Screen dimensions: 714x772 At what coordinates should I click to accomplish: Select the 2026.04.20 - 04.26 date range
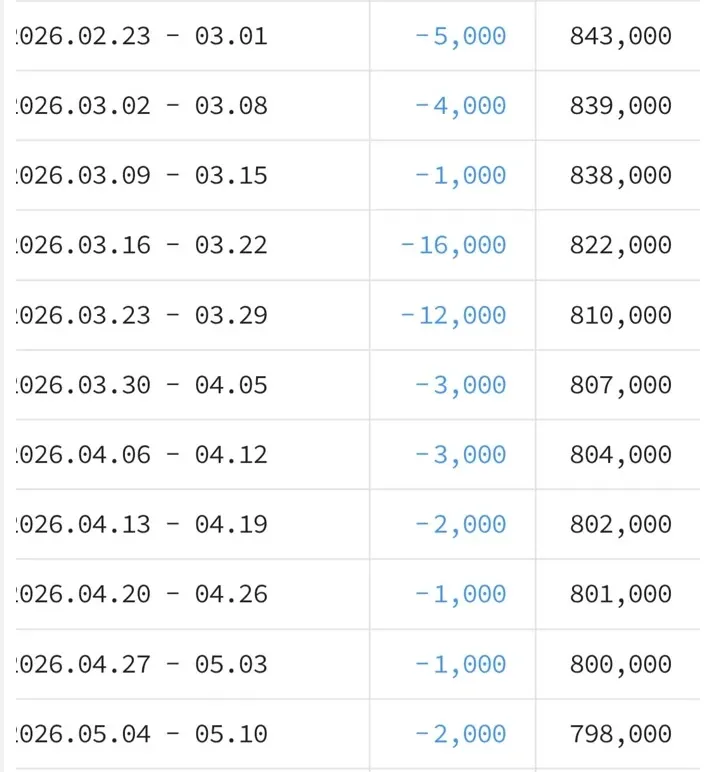(x=141, y=594)
